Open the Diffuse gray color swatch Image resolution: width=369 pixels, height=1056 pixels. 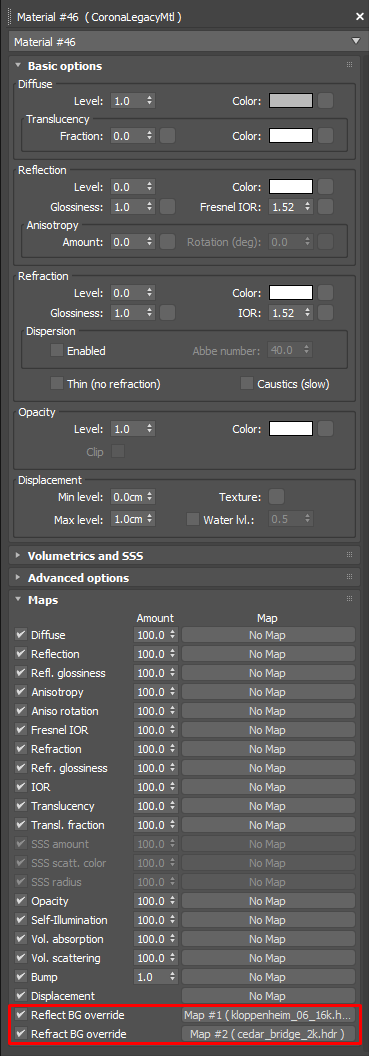tap(291, 101)
